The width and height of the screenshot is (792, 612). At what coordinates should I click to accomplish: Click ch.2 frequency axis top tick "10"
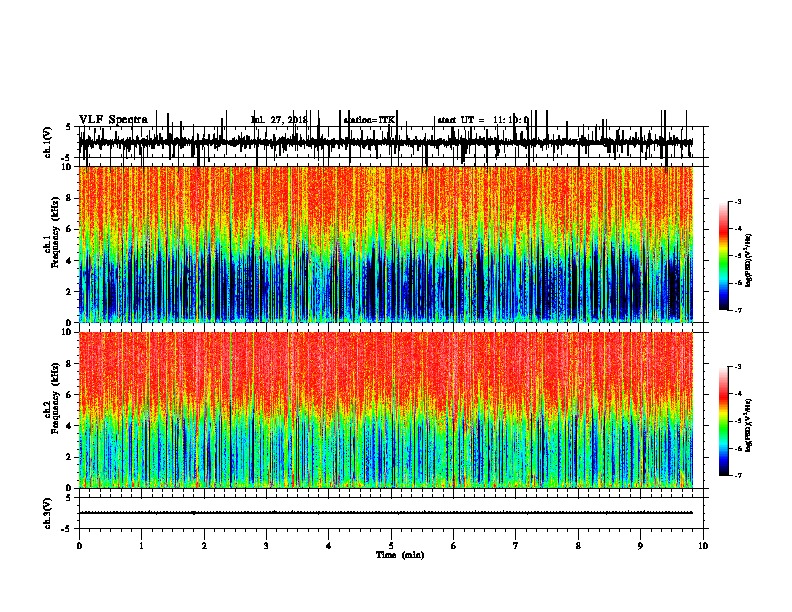point(68,332)
